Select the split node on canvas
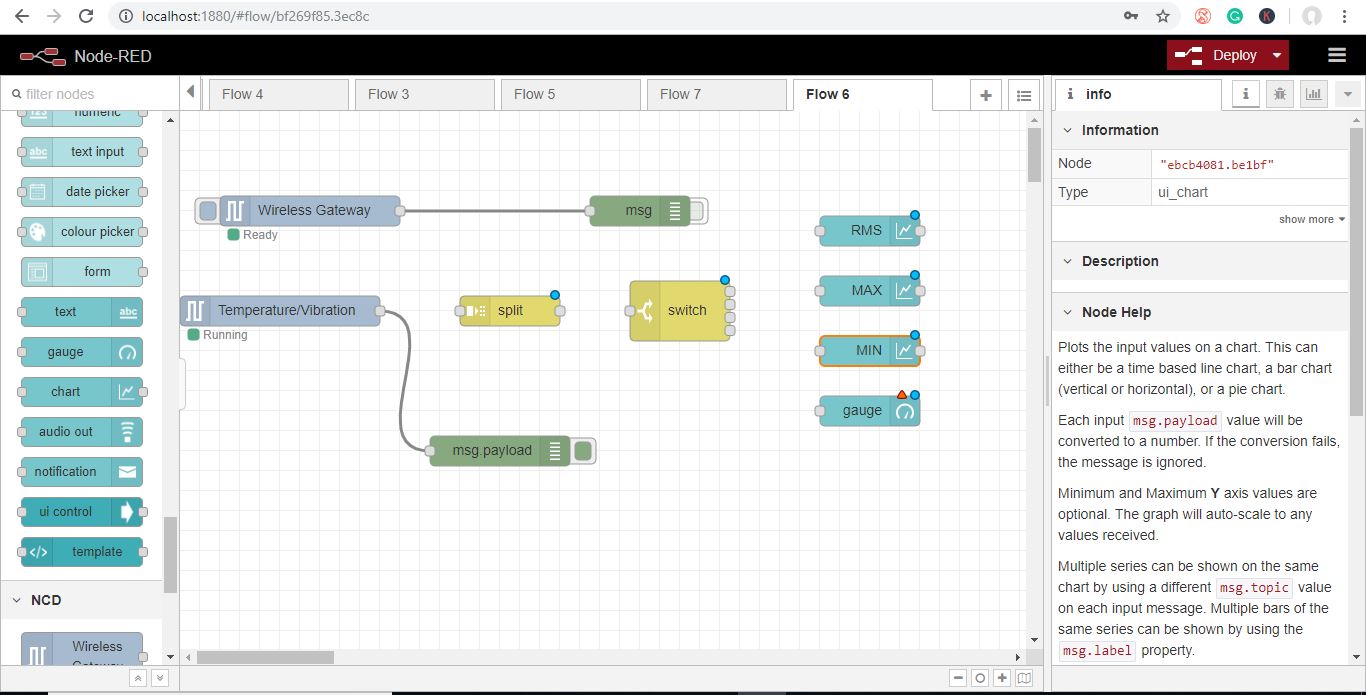Screen dimensions: 1366x695 pyautogui.click(x=510, y=311)
